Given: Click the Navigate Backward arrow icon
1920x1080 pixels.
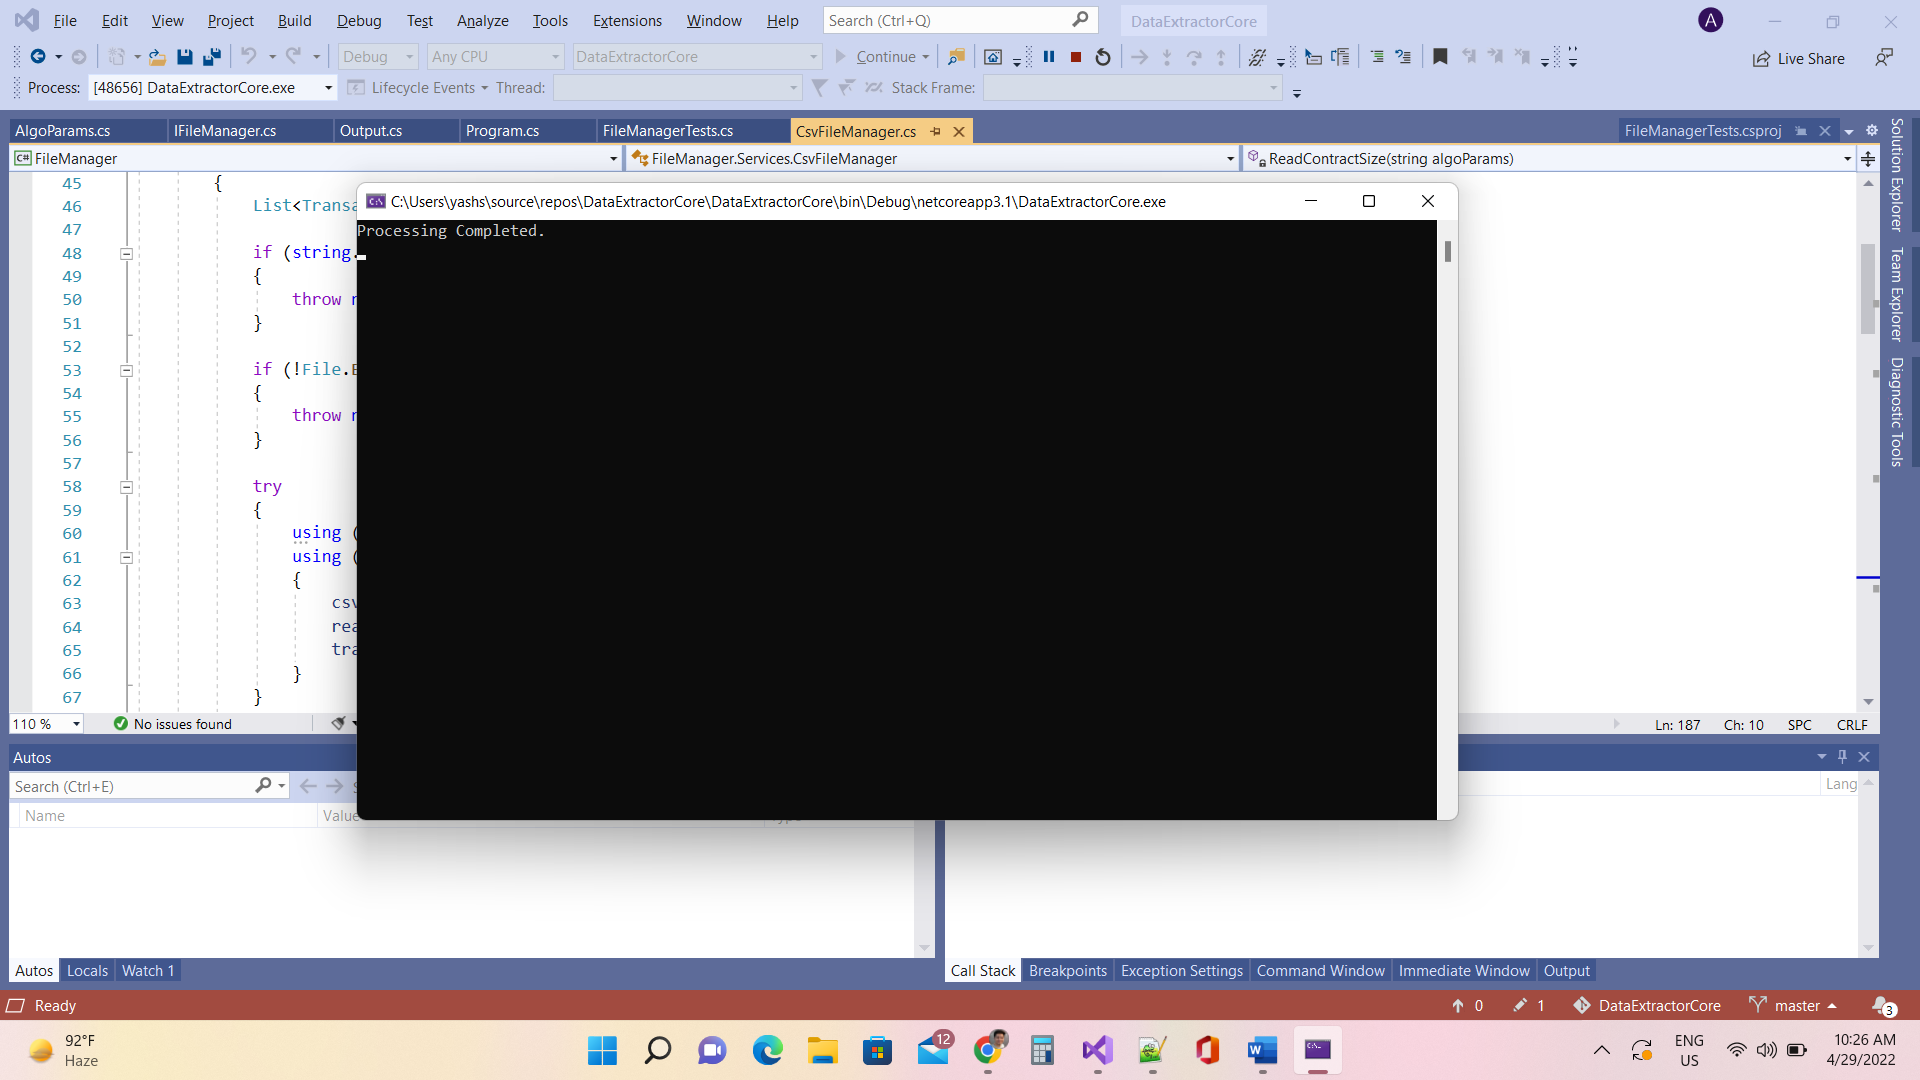Looking at the screenshot, I should coord(38,57).
